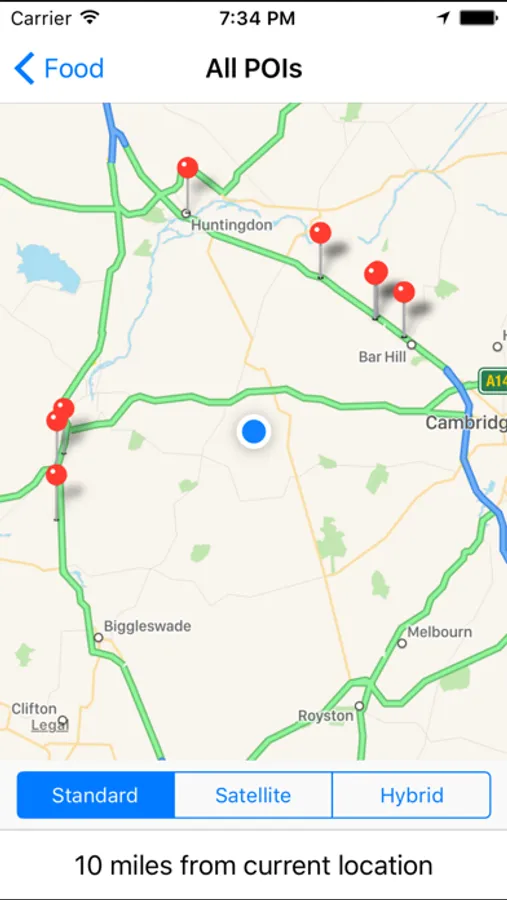This screenshot has width=507, height=900.
Task: Switch map to Satellite view
Action: pos(253,795)
